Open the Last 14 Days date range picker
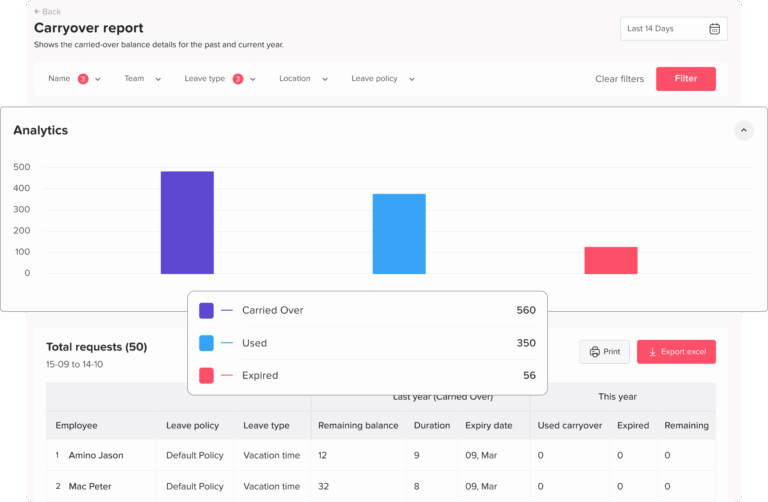The image size is (768, 502). tap(673, 29)
